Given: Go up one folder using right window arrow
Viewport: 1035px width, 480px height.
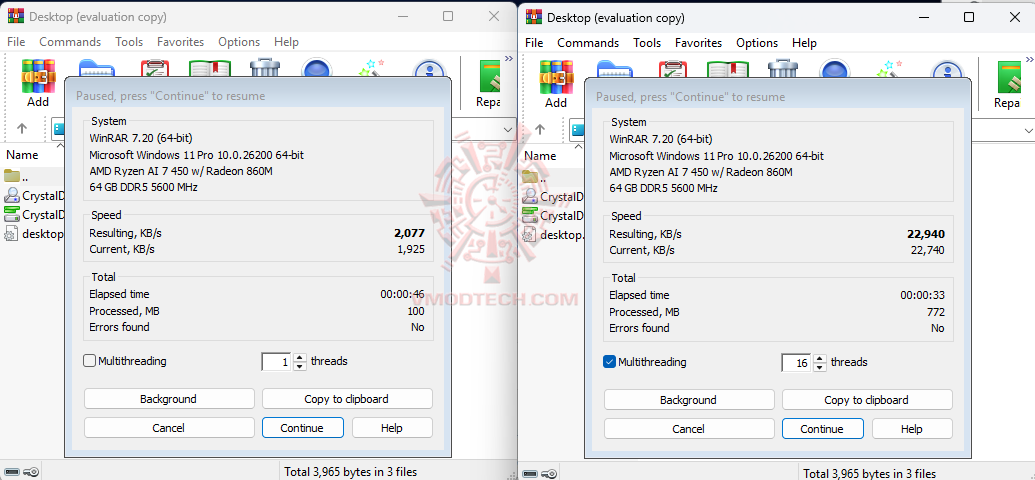Looking at the screenshot, I should tap(540, 129).
